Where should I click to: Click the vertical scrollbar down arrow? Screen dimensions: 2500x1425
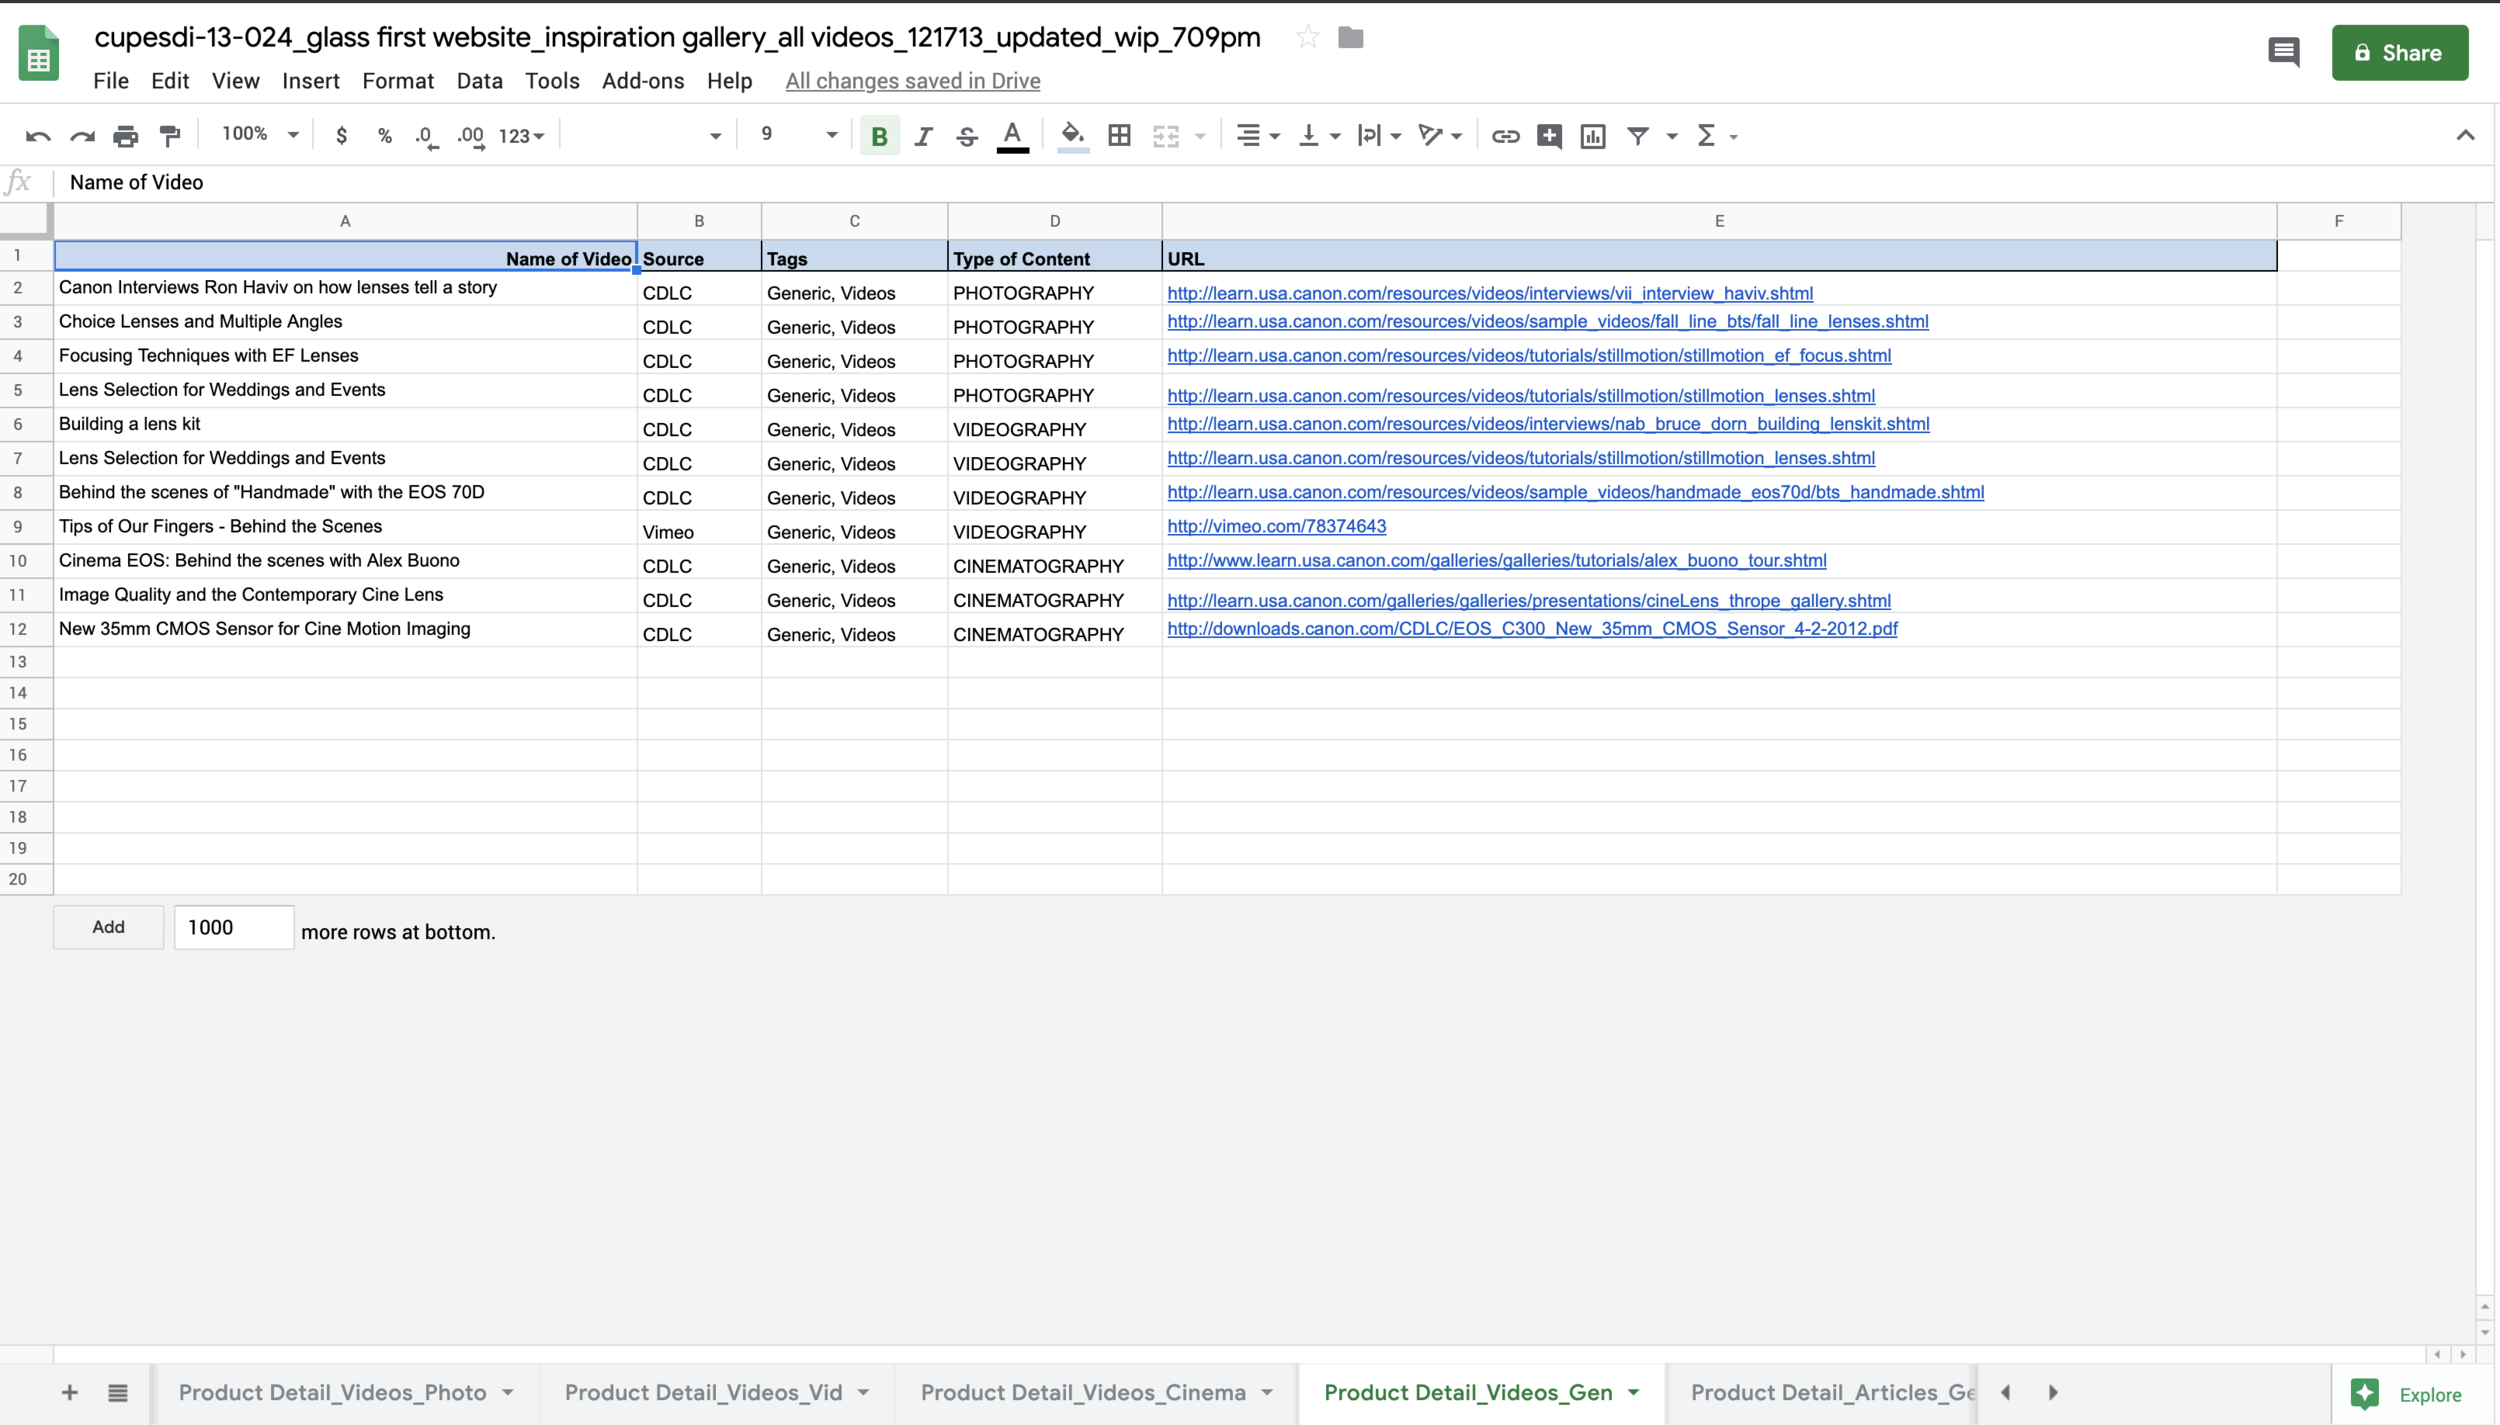(x=2485, y=1333)
